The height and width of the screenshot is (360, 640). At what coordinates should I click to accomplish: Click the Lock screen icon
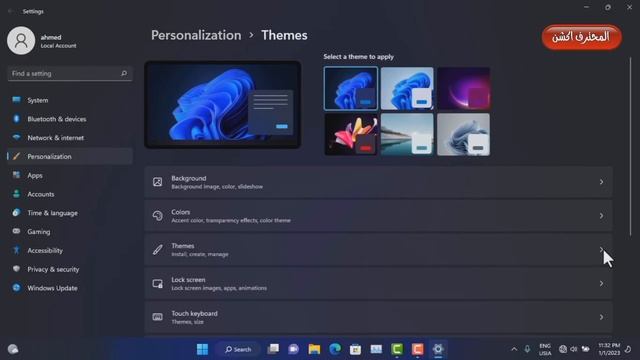(158, 283)
